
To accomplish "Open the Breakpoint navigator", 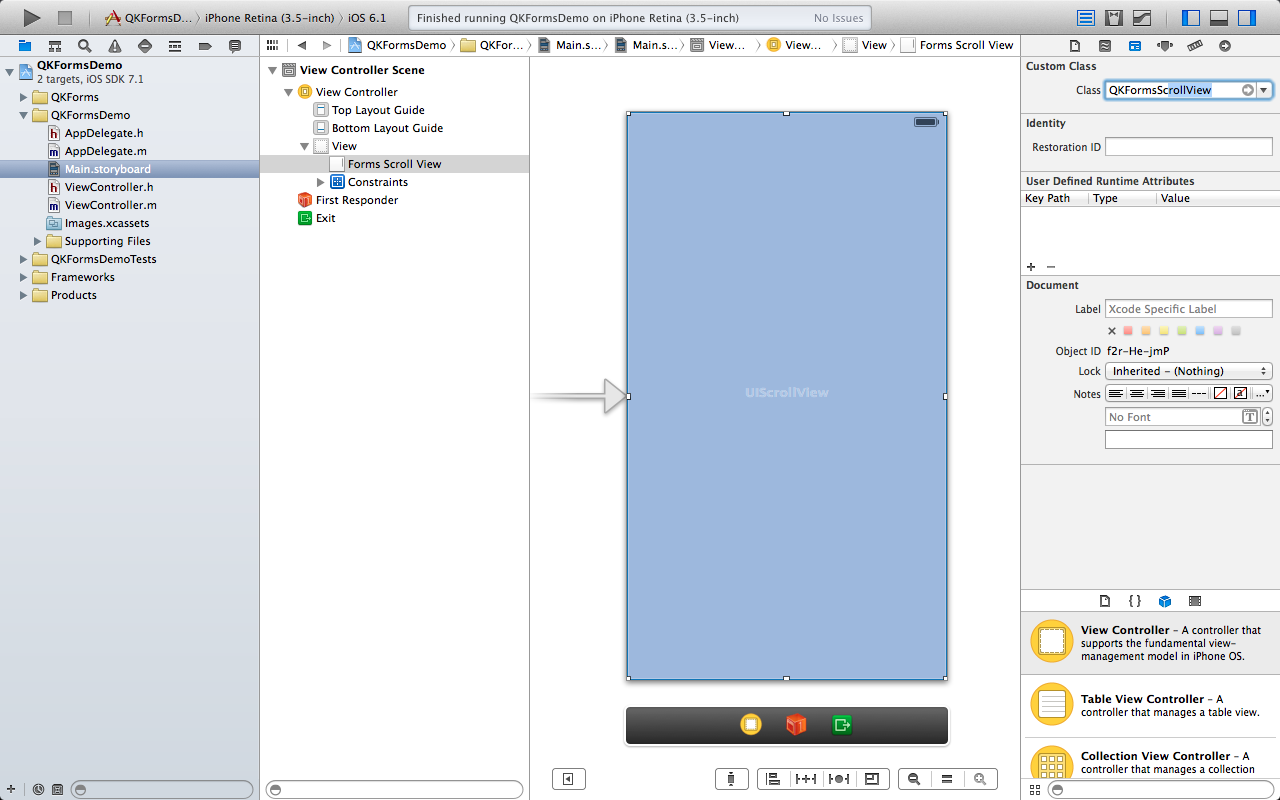I will 205,46.
